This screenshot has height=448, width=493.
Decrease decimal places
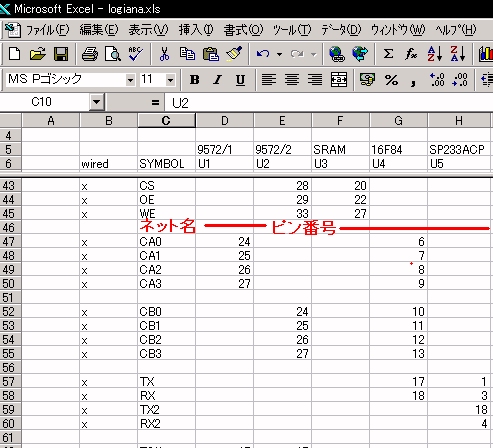(x=460, y=80)
